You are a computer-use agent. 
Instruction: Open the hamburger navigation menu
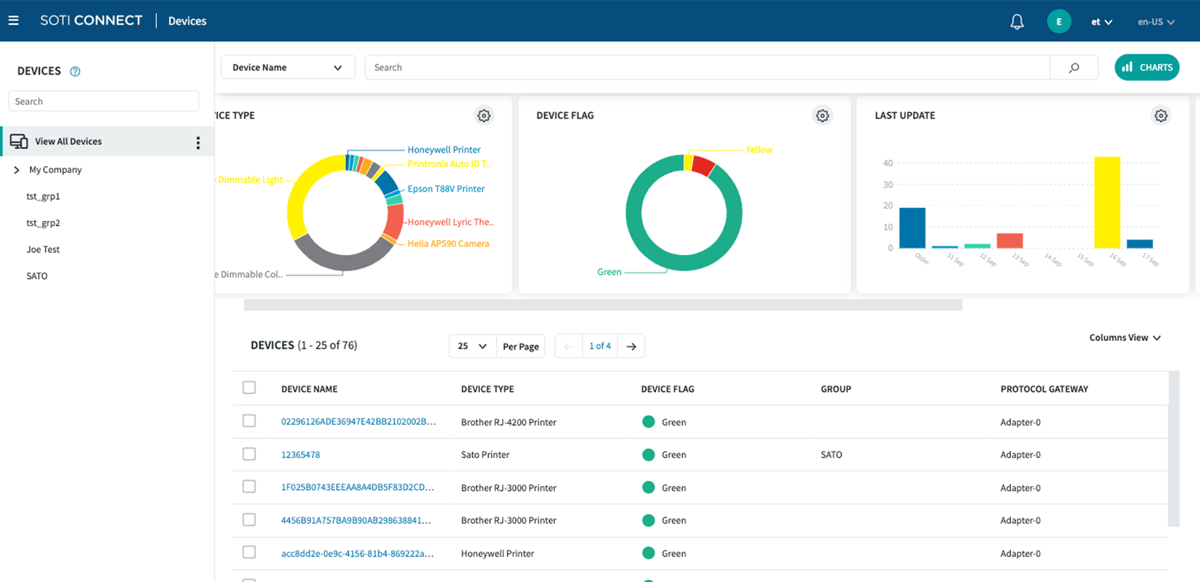coord(13,19)
